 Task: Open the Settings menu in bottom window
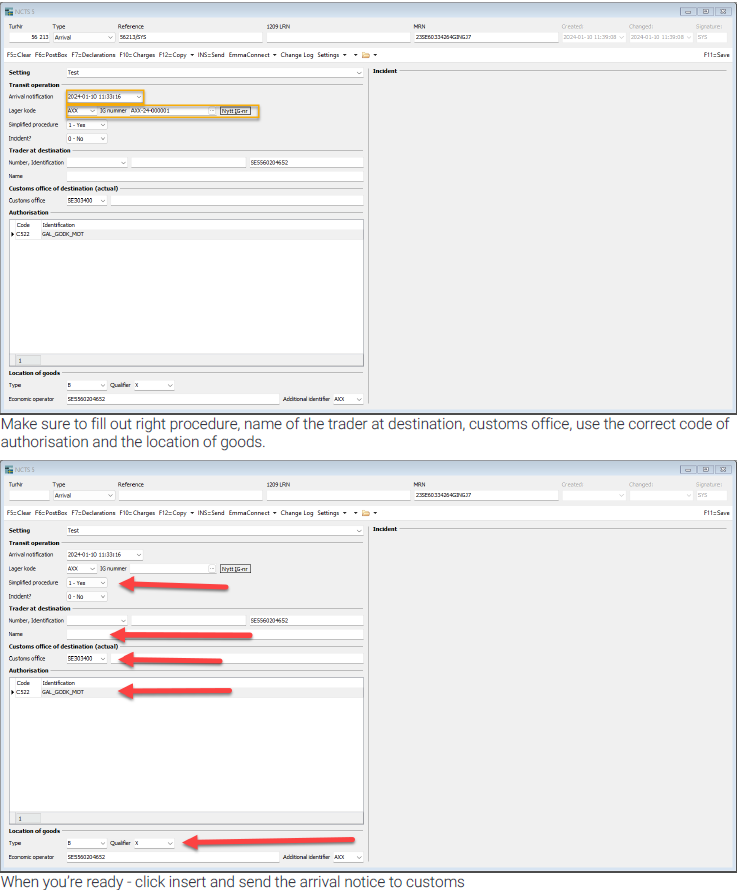(332, 513)
